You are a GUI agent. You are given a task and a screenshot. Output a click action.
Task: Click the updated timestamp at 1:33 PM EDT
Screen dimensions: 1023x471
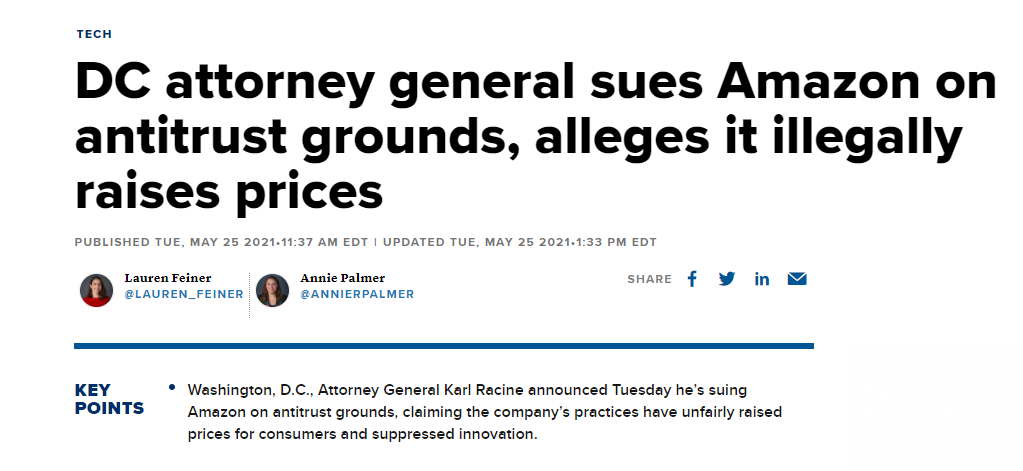[x=520, y=242]
